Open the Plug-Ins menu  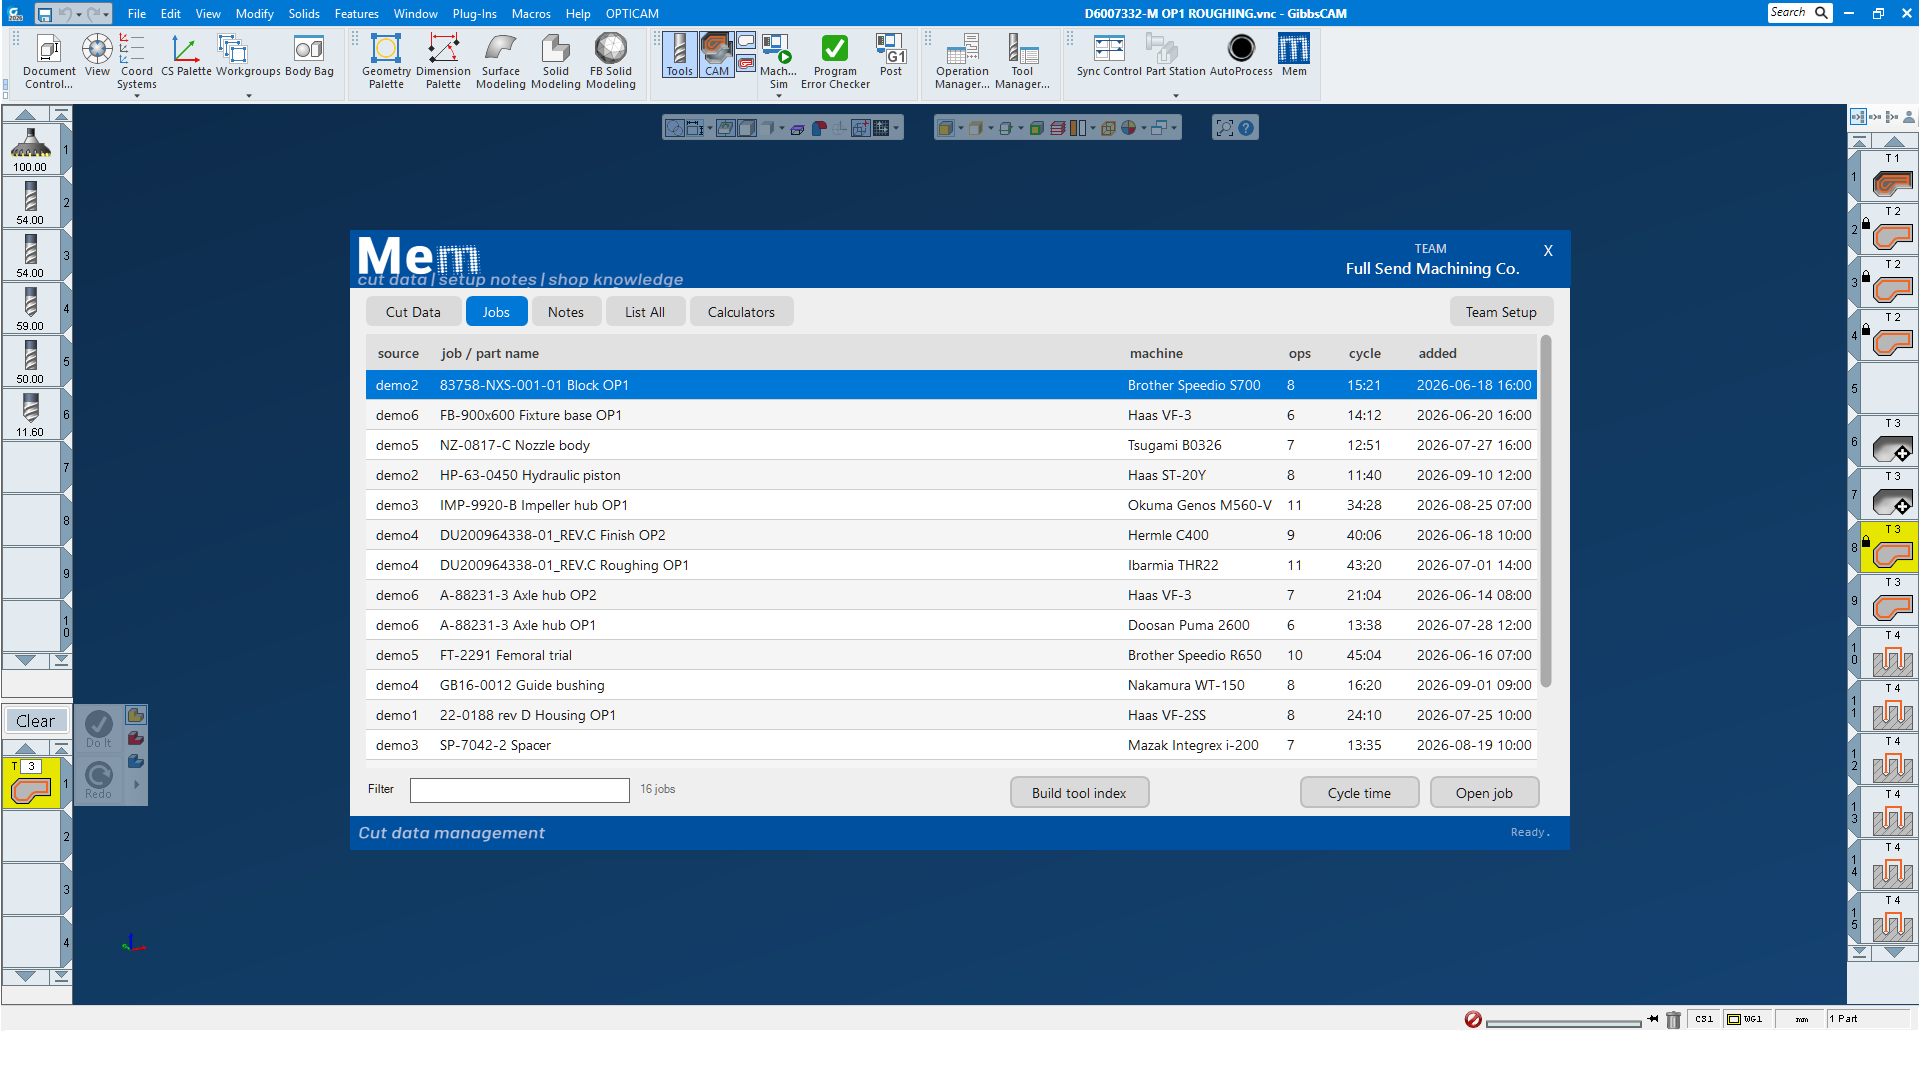point(474,14)
